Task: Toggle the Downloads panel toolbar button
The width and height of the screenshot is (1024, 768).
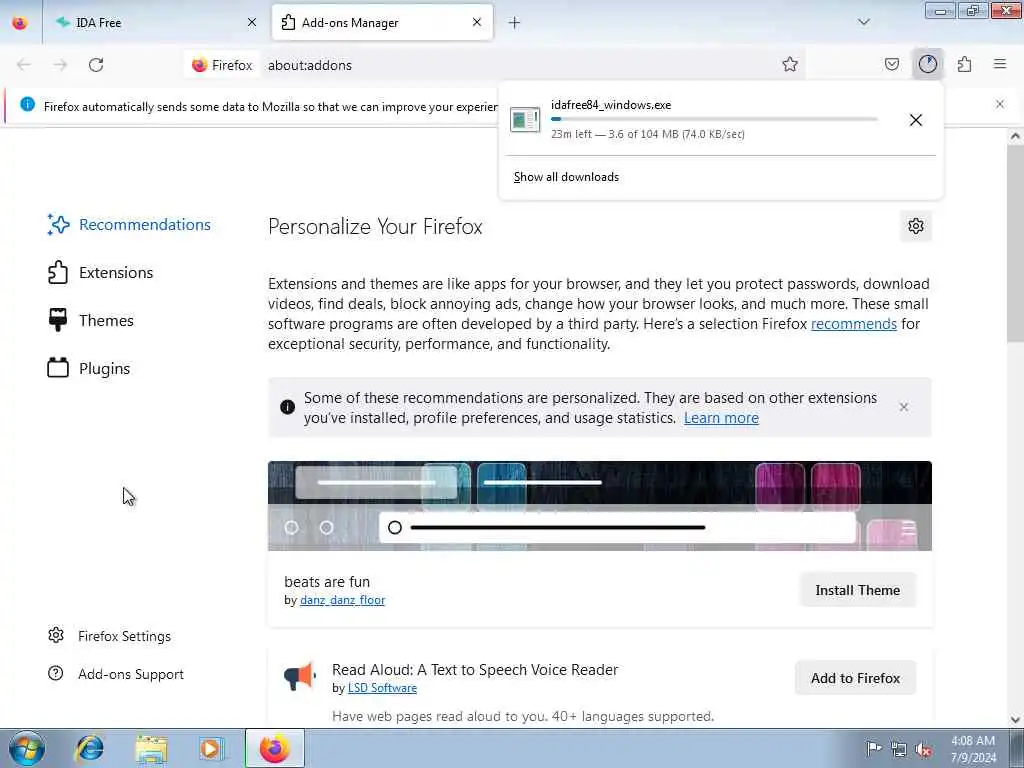Action: pyautogui.click(x=927, y=64)
